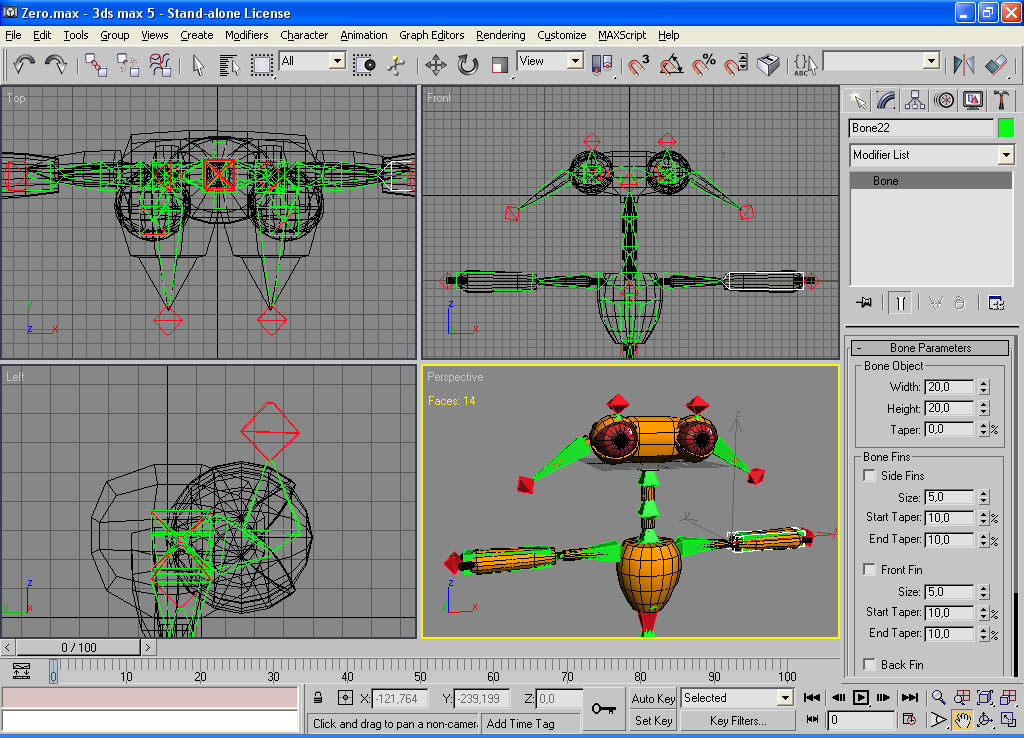
Task: Collapse the Bone Parameters rollout
Action: click(x=930, y=348)
